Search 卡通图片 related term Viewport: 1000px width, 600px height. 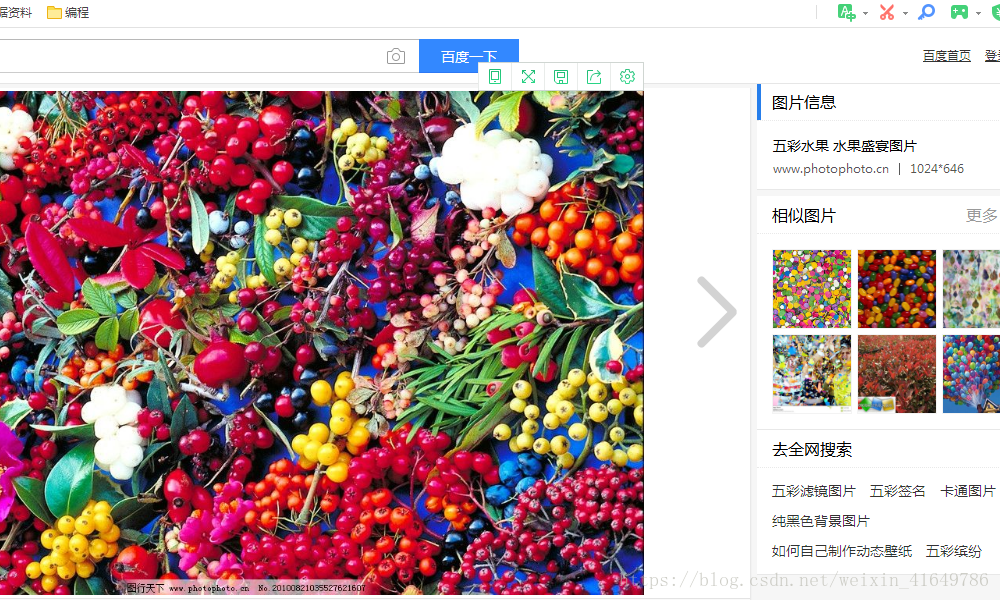(x=967, y=491)
